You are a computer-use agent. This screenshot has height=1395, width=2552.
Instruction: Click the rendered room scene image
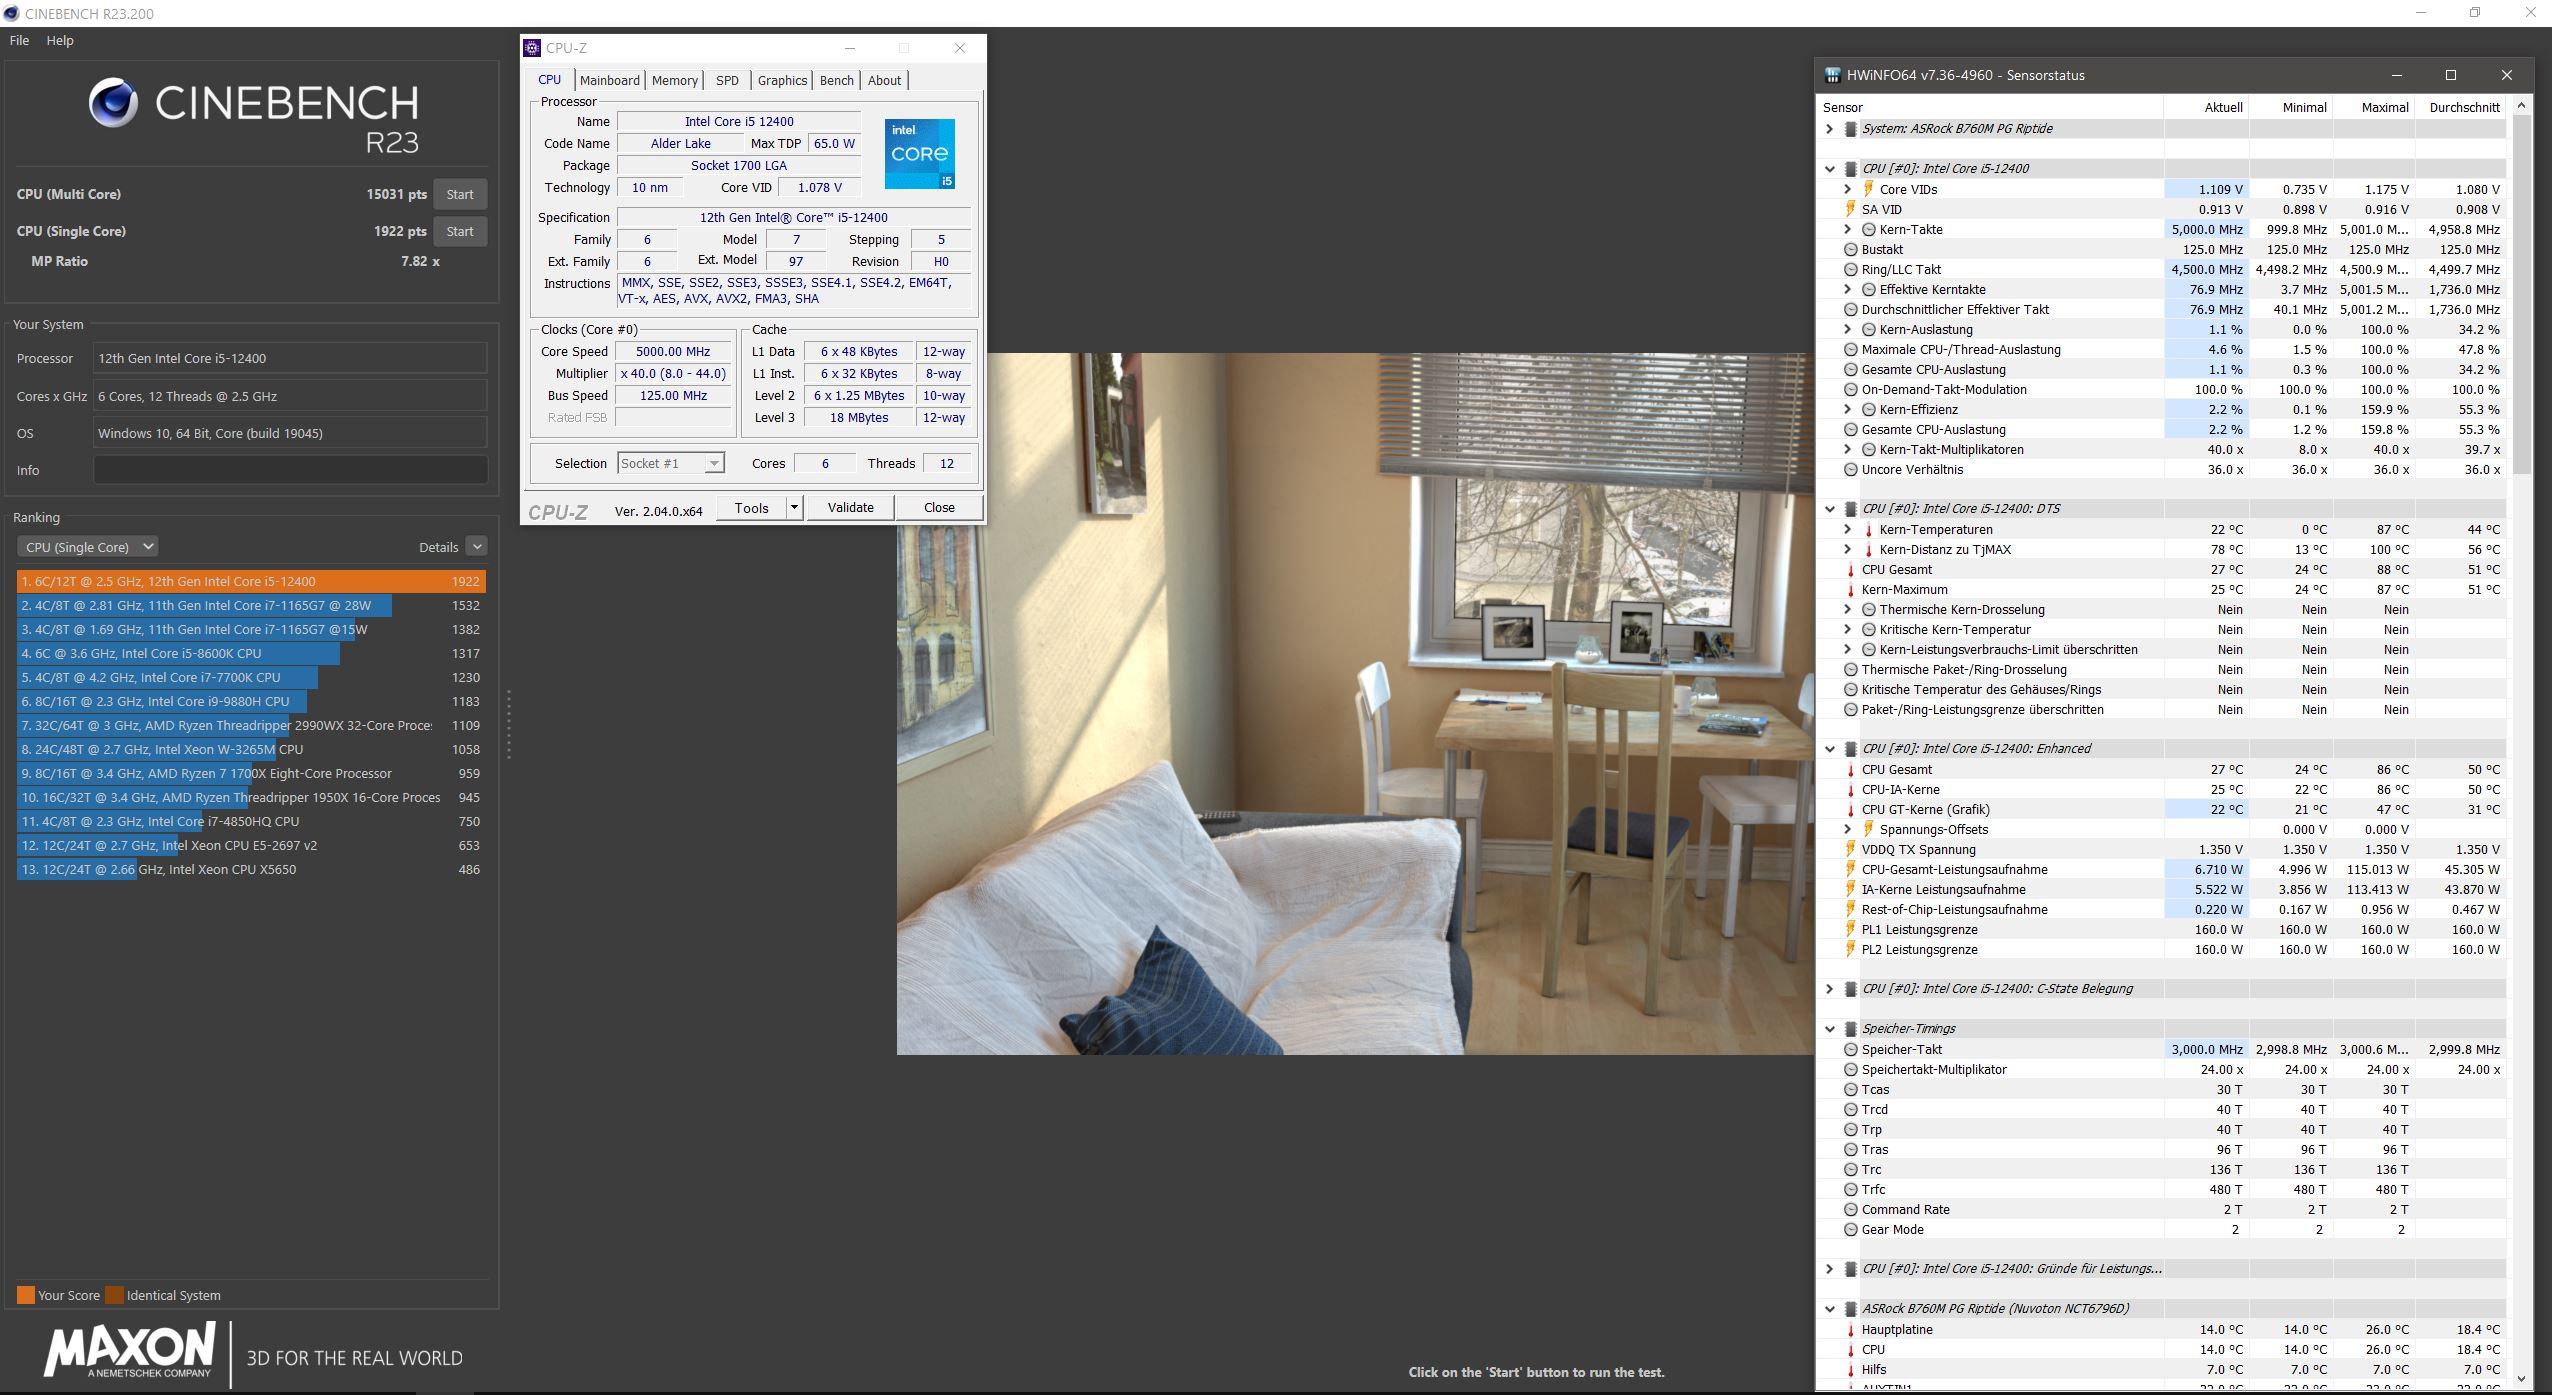click(x=1355, y=703)
